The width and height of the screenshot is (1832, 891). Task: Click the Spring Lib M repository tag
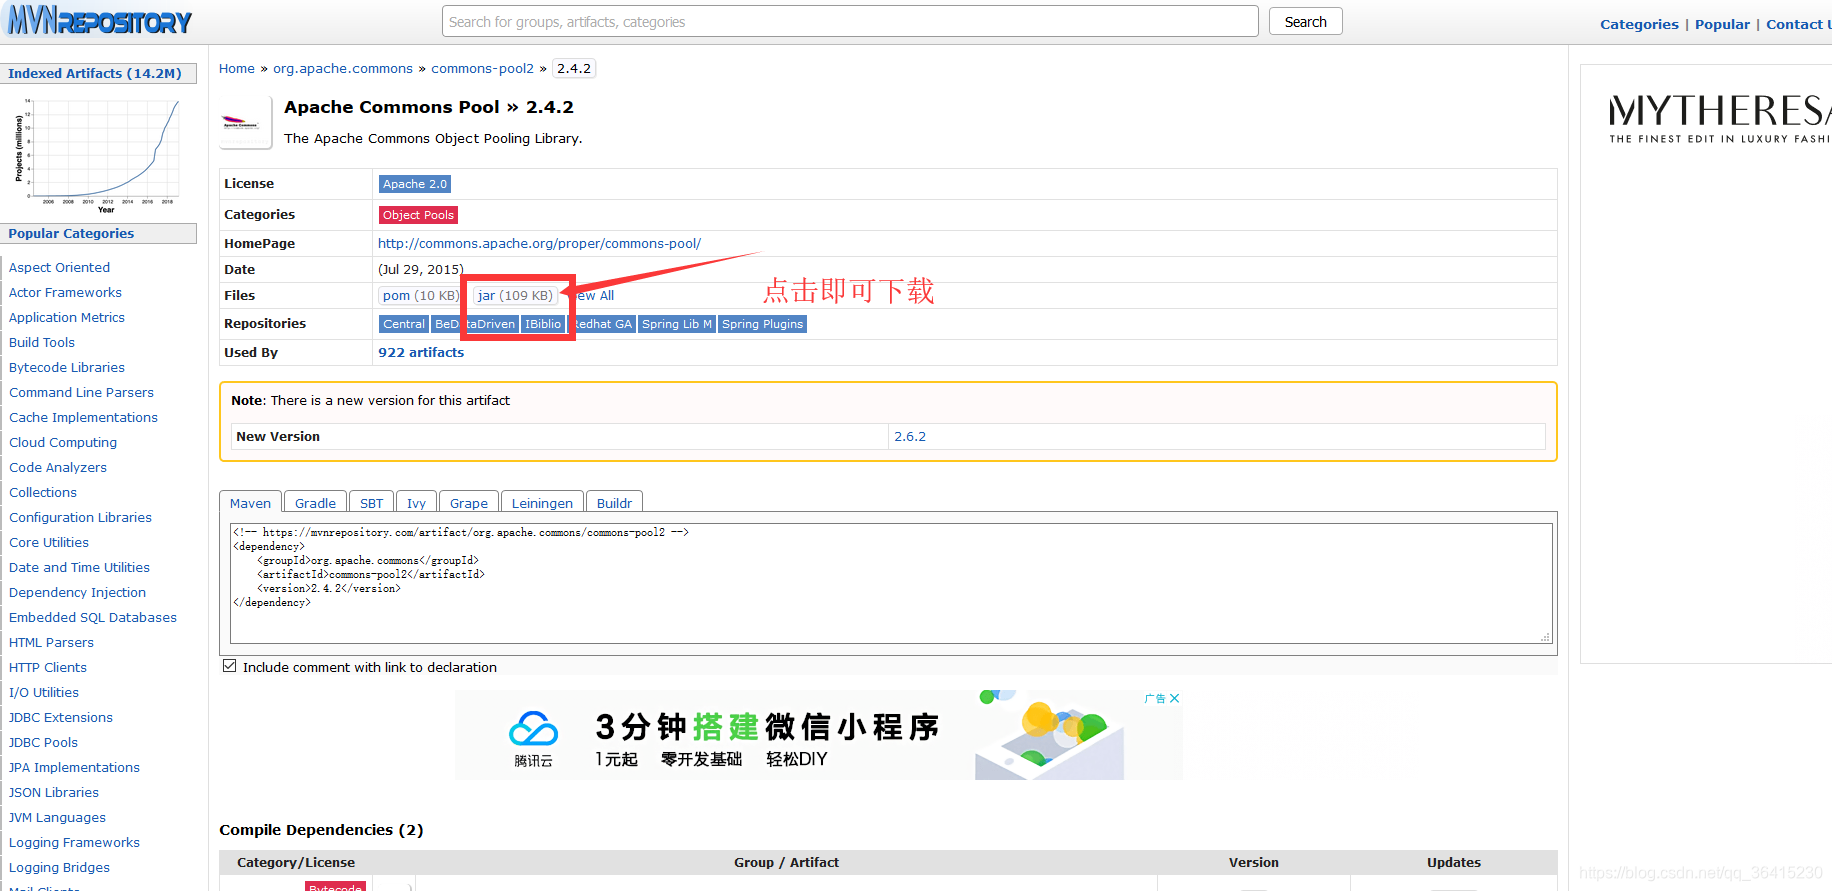point(677,324)
